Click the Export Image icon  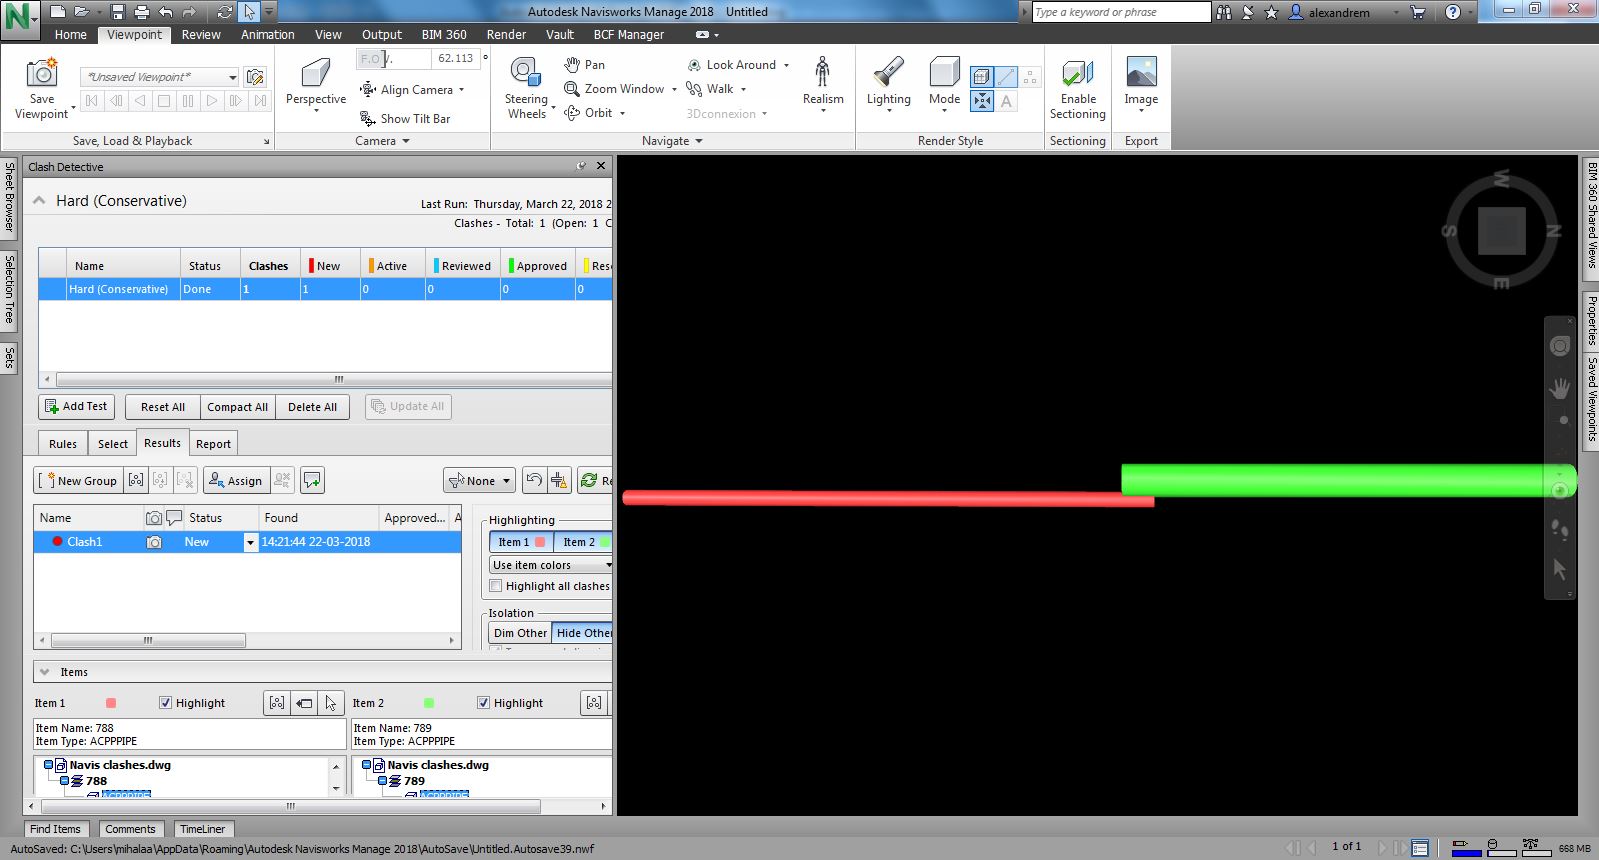click(1140, 74)
